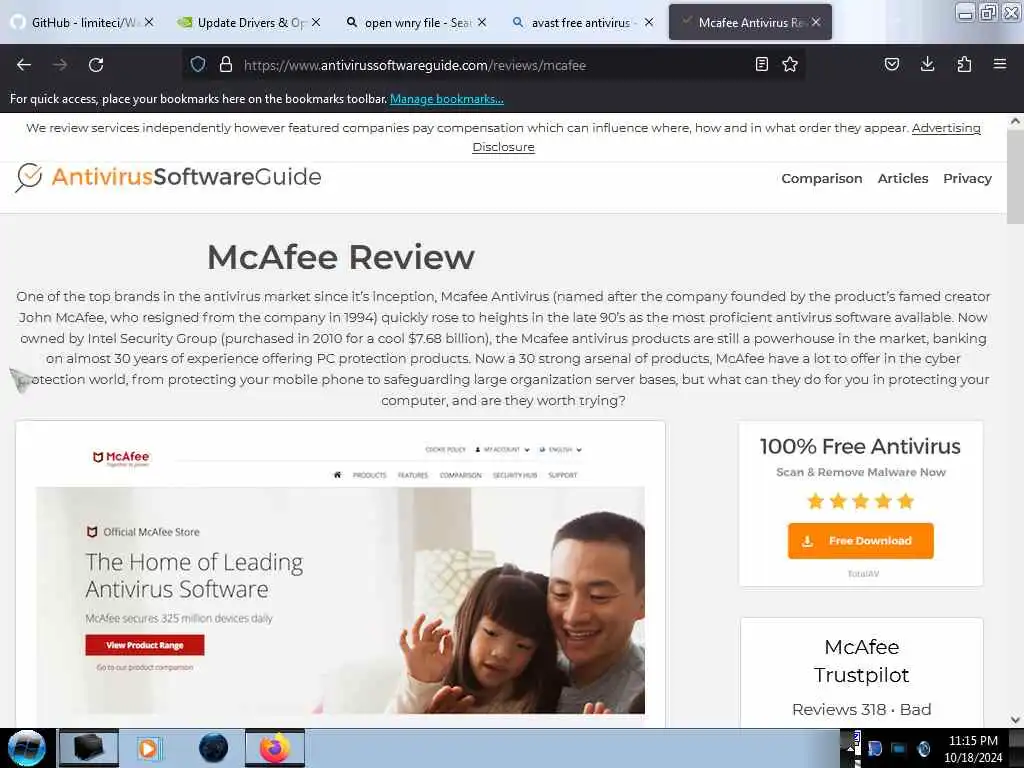The width and height of the screenshot is (1024, 768).
Task: Open the Manage bookmarks link
Action: [x=447, y=99]
